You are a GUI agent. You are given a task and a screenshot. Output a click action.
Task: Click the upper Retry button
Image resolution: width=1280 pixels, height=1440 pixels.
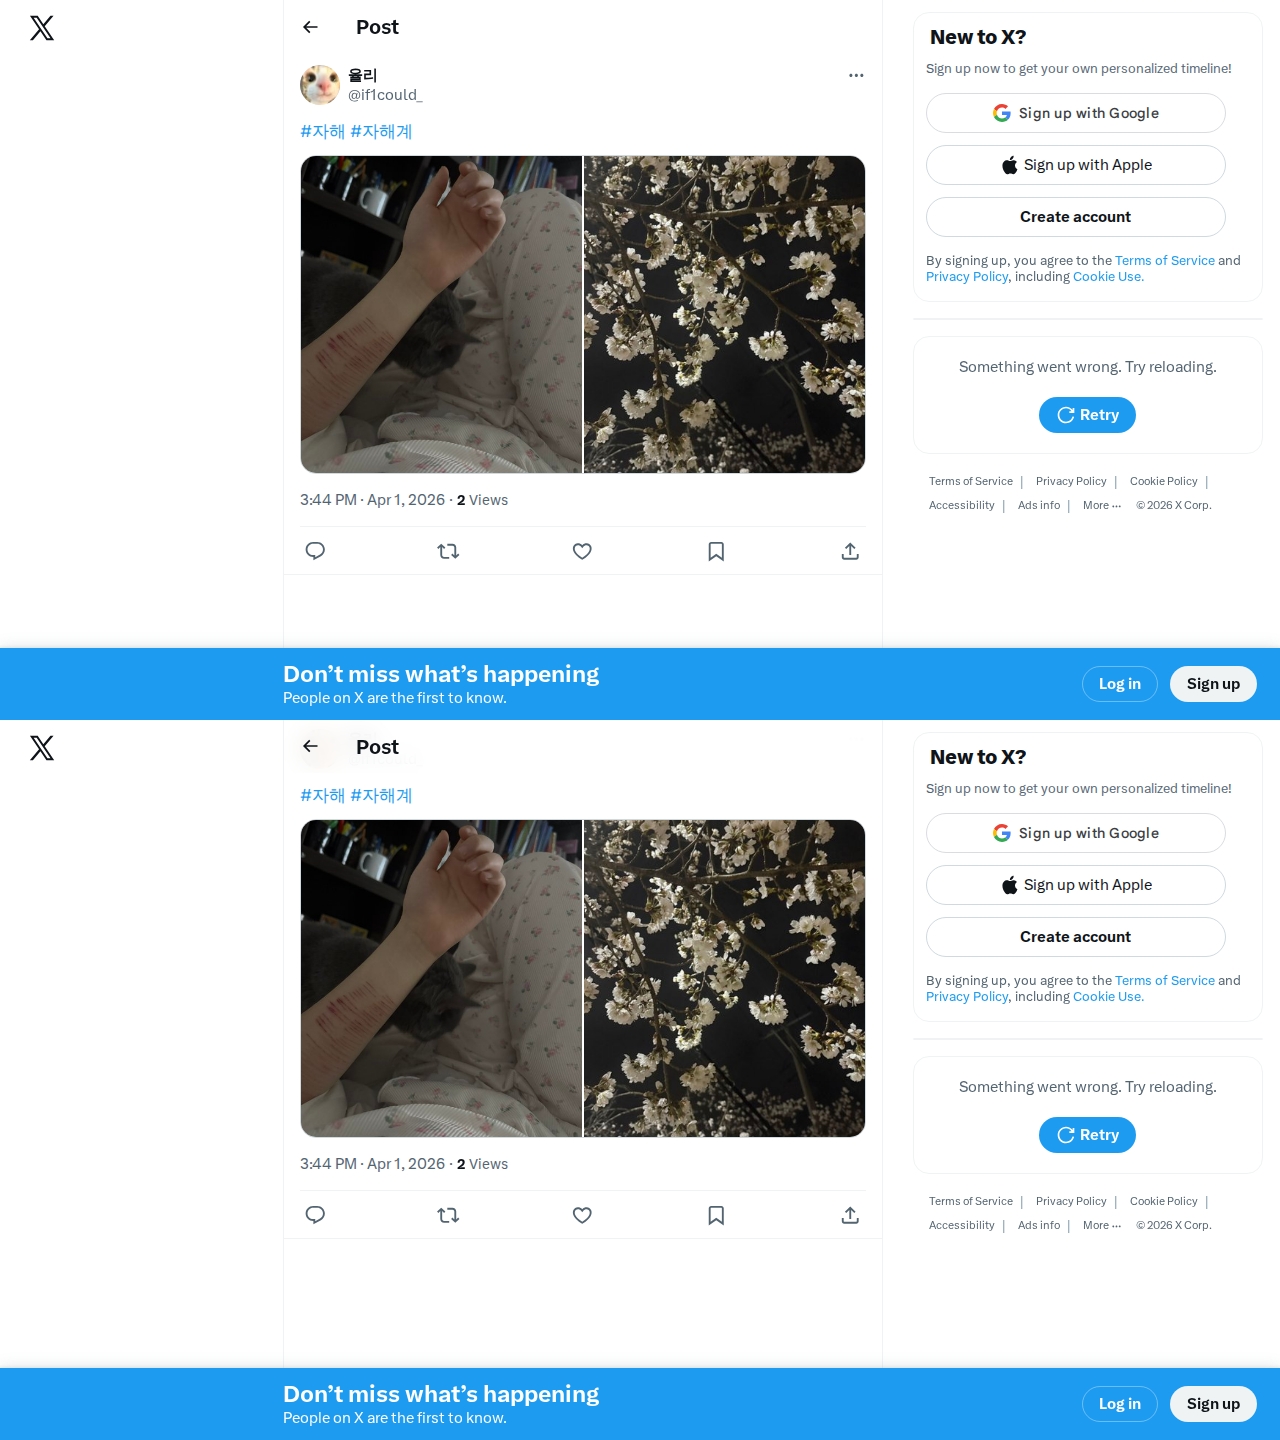[x=1087, y=415]
